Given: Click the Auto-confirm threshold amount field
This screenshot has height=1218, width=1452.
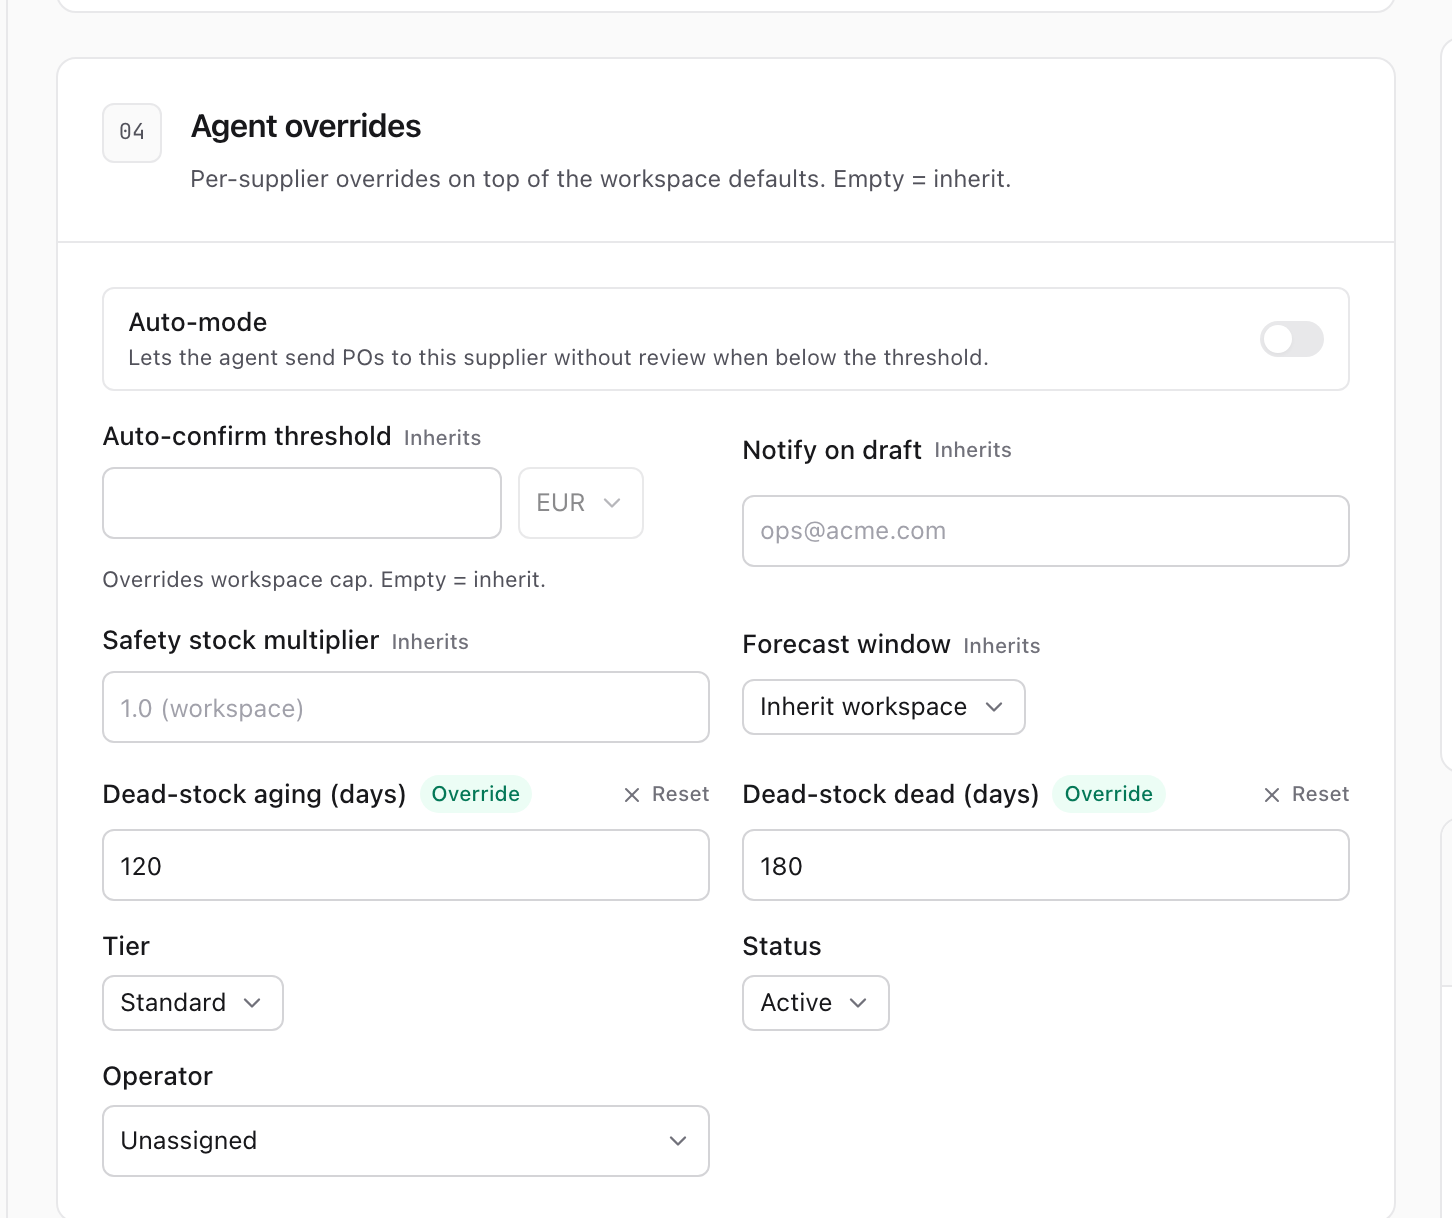Looking at the screenshot, I should click(302, 503).
